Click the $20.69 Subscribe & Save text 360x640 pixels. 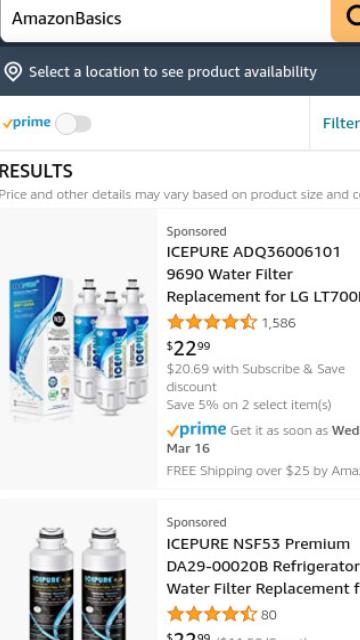(x=256, y=378)
